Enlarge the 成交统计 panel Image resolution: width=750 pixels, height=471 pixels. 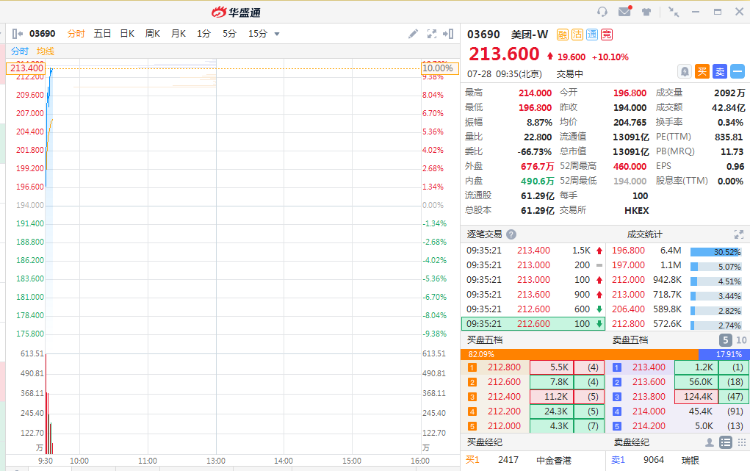740,234
